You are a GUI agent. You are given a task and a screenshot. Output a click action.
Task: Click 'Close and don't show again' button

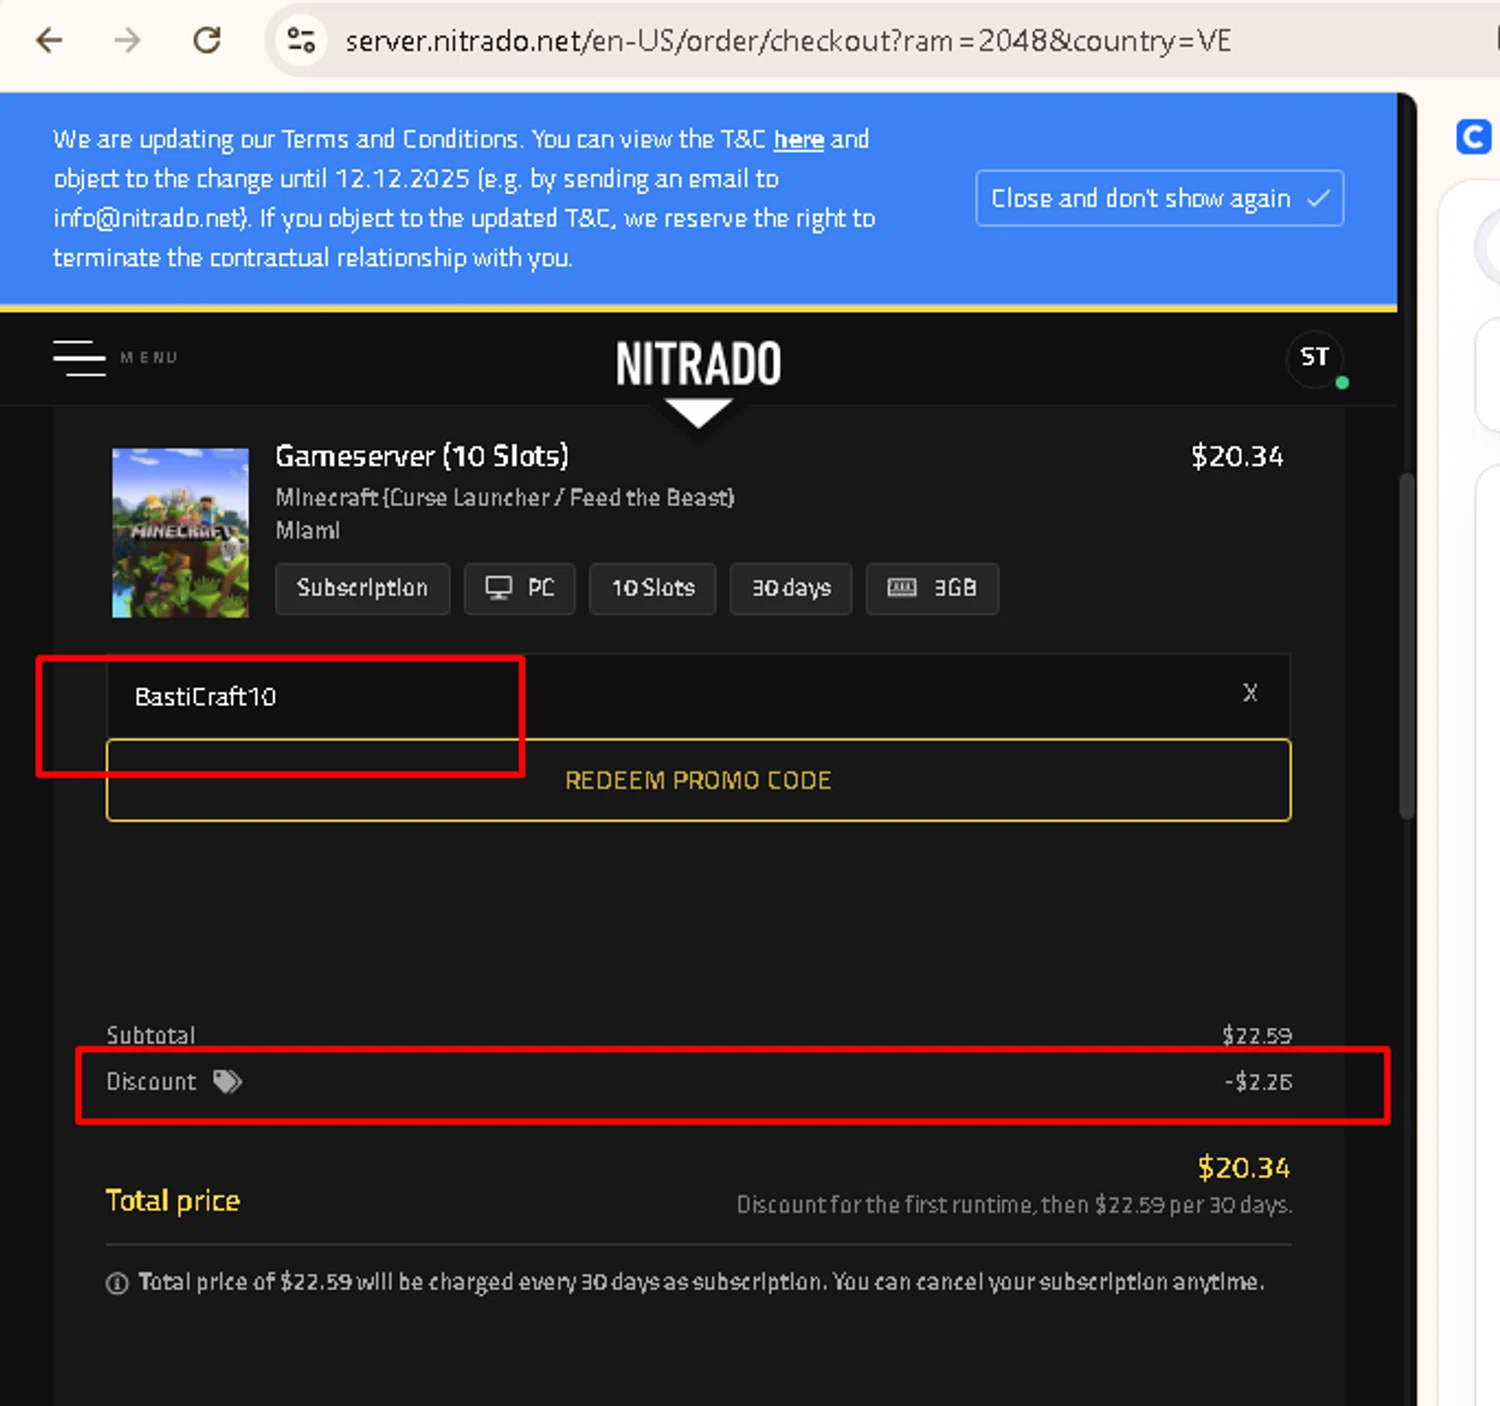pyautogui.click(x=1159, y=198)
